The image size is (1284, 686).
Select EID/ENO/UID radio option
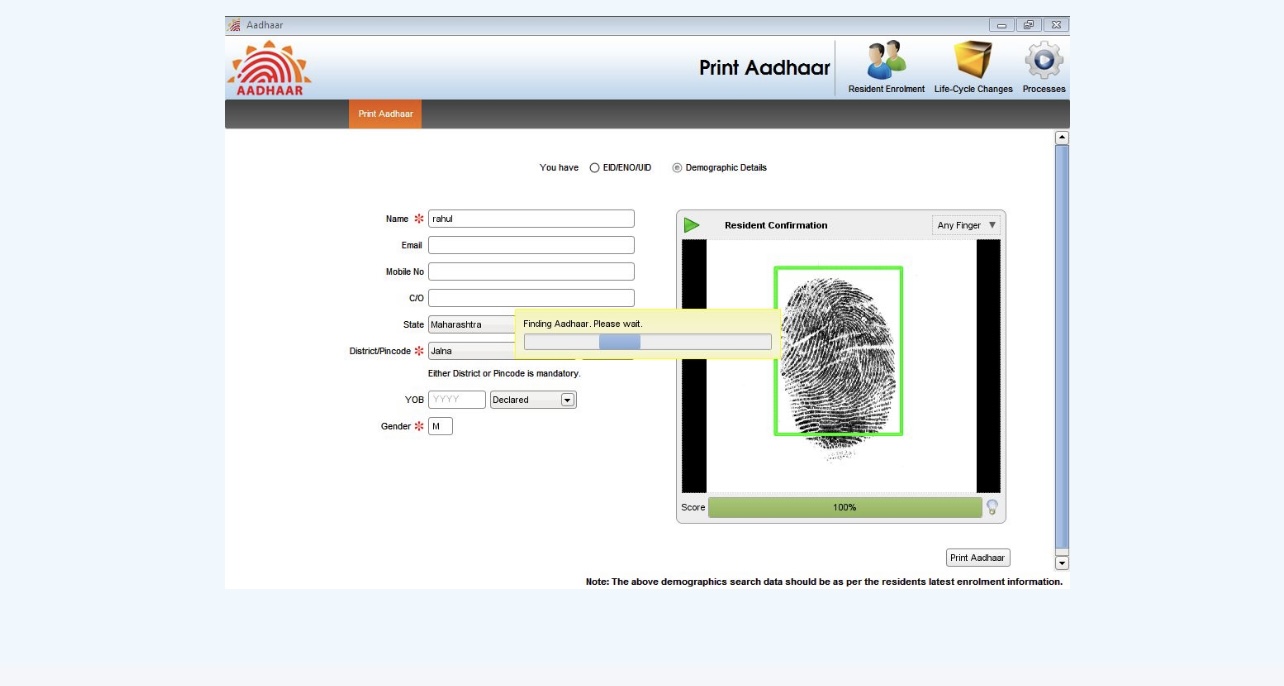(x=594, y=168)
